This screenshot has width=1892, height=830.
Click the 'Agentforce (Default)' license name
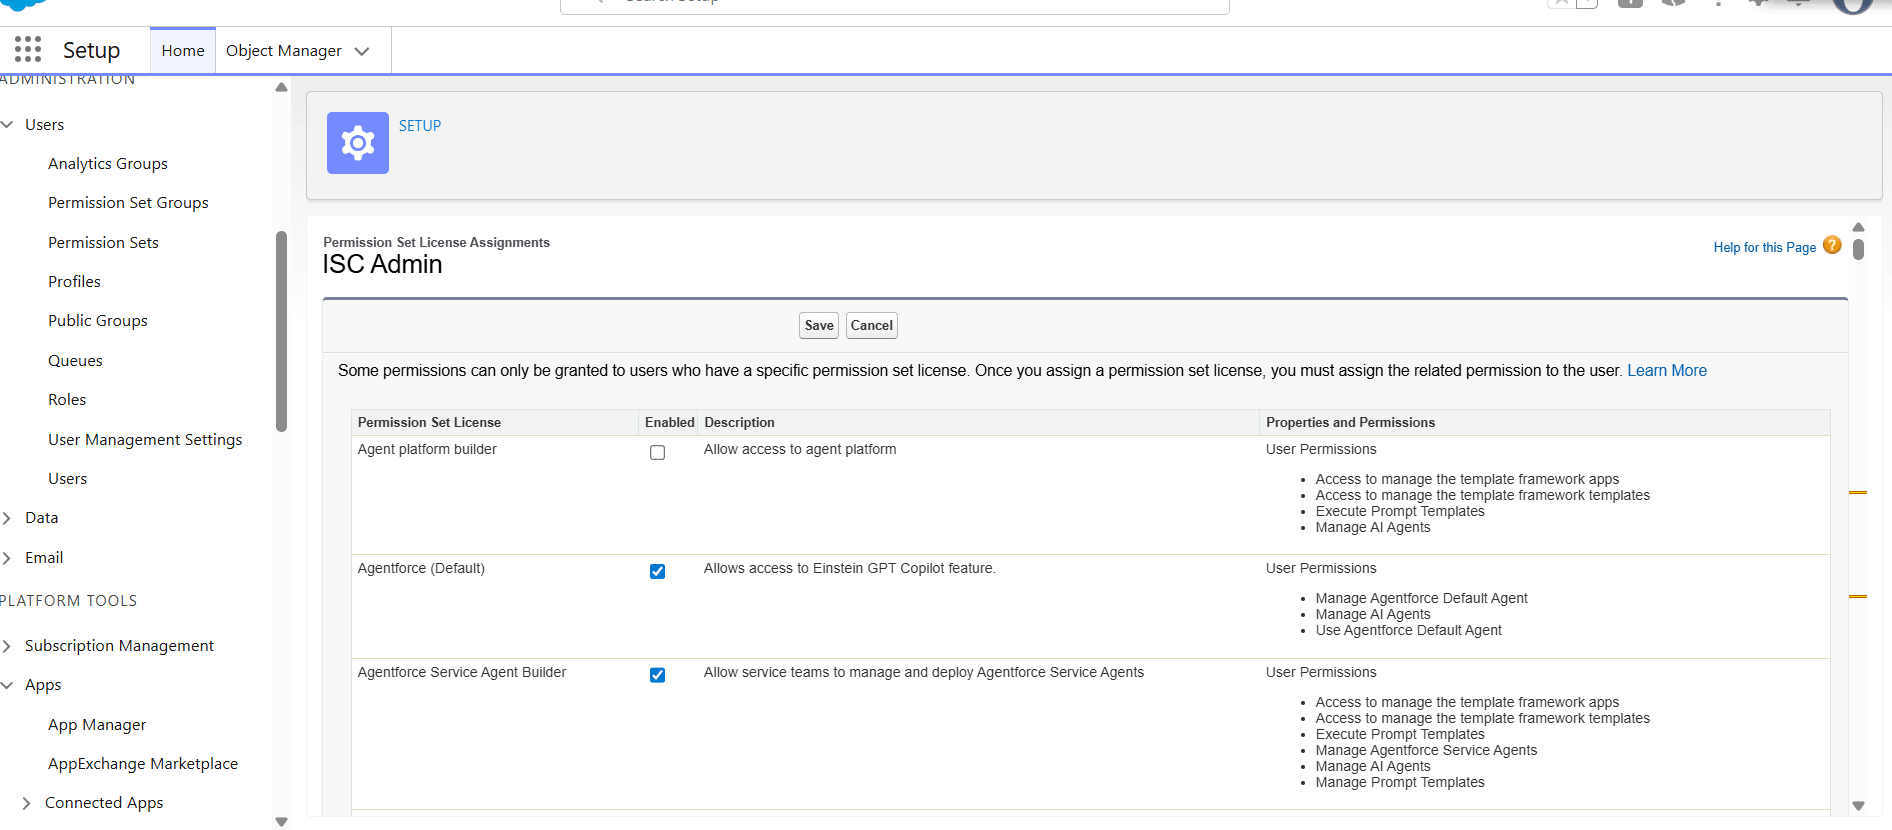[421, 569]
